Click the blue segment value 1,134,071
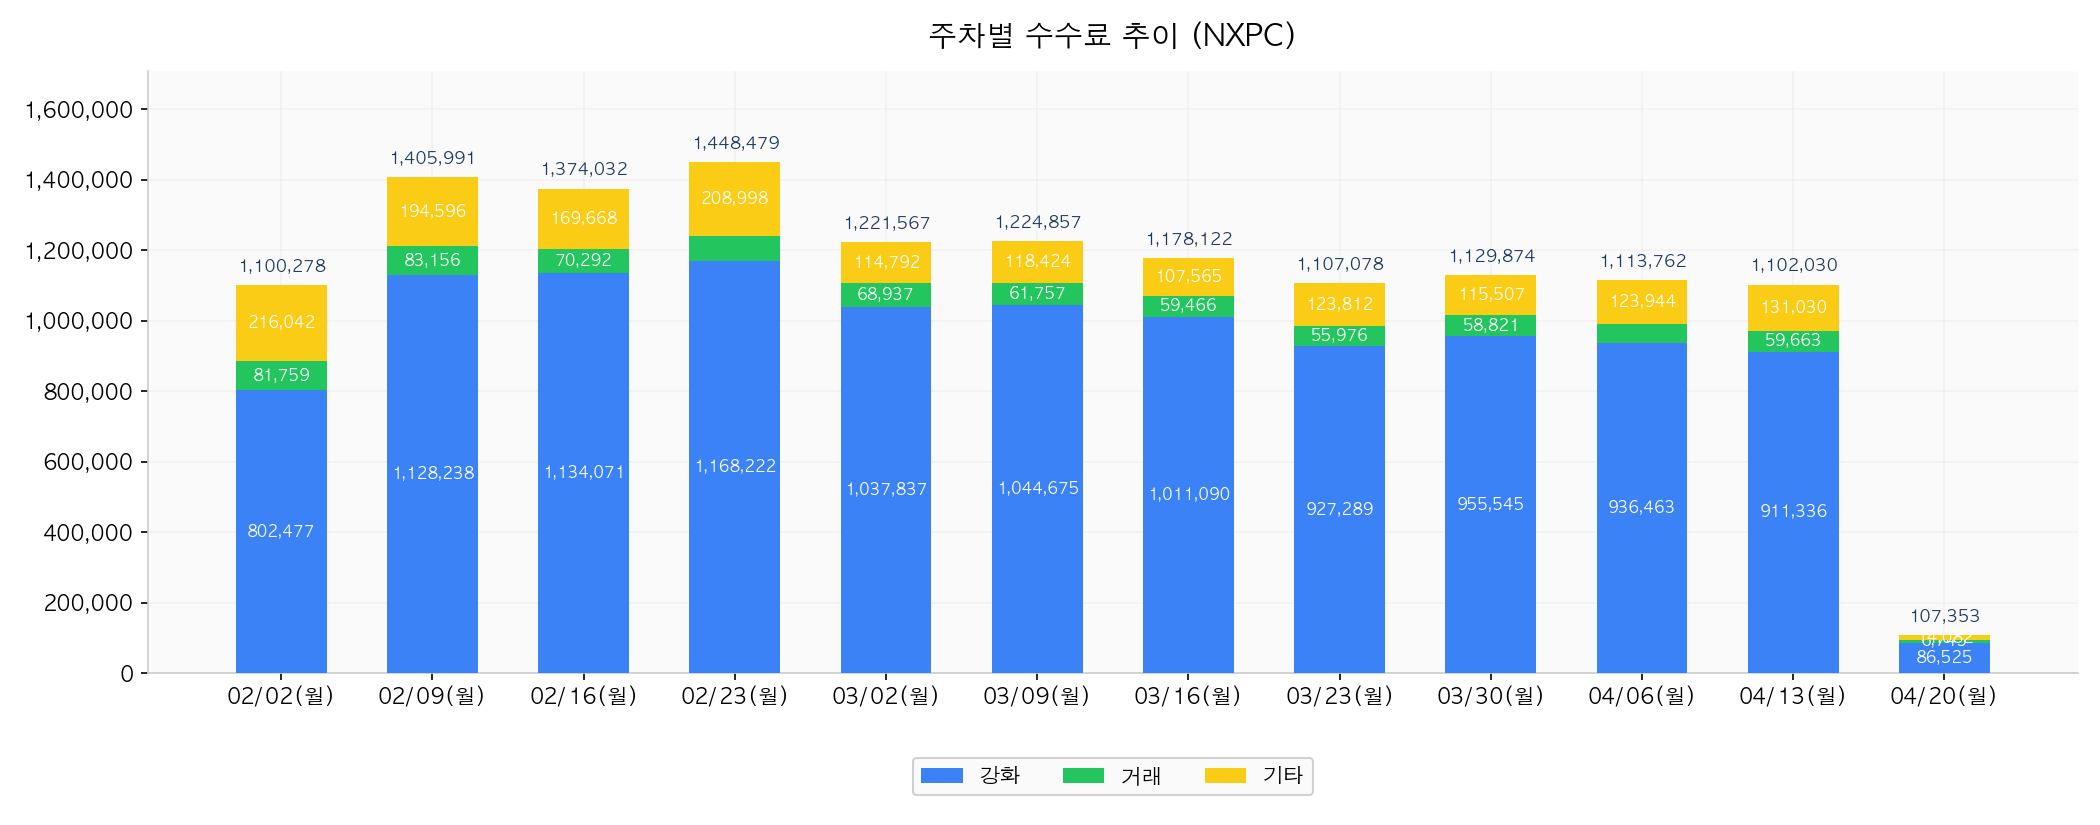The width and height of the screenshot is (2100, 825). (x=584, y=472)
